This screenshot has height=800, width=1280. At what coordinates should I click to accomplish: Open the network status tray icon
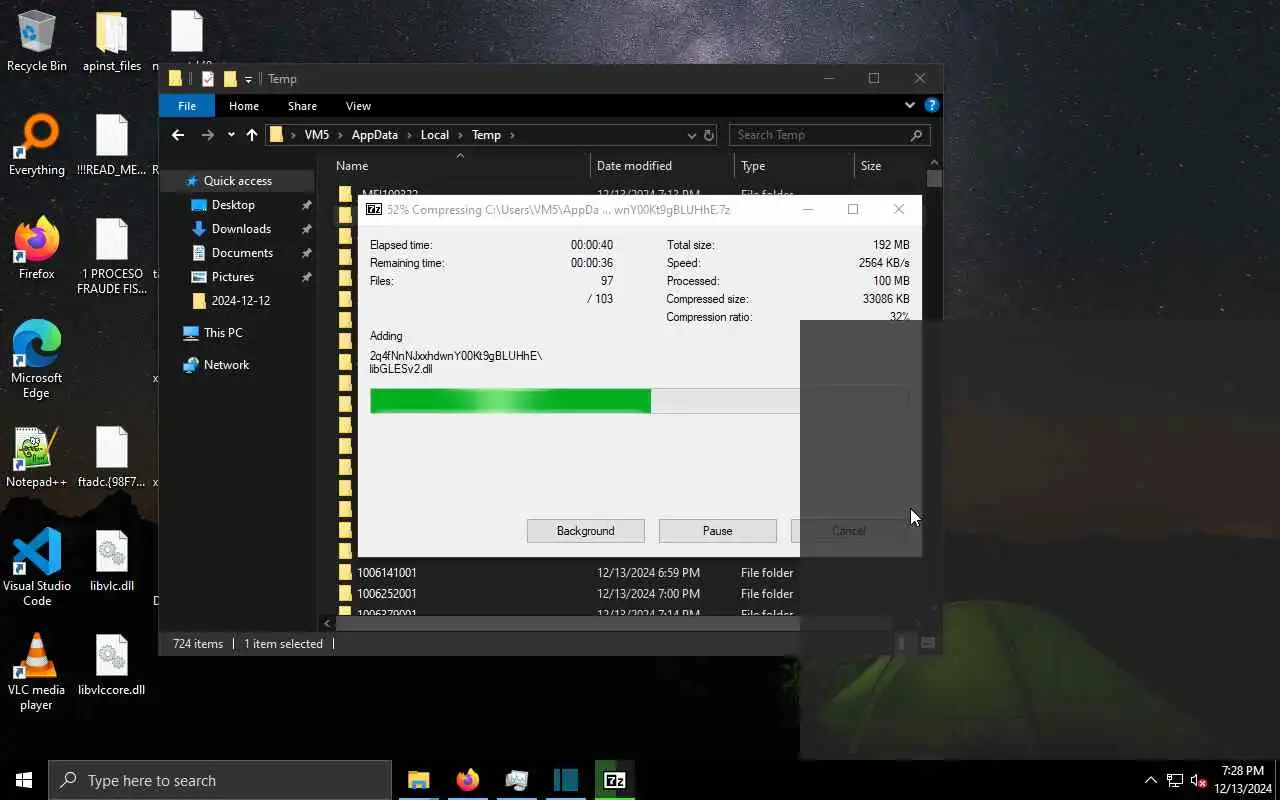coord(1175,780)
